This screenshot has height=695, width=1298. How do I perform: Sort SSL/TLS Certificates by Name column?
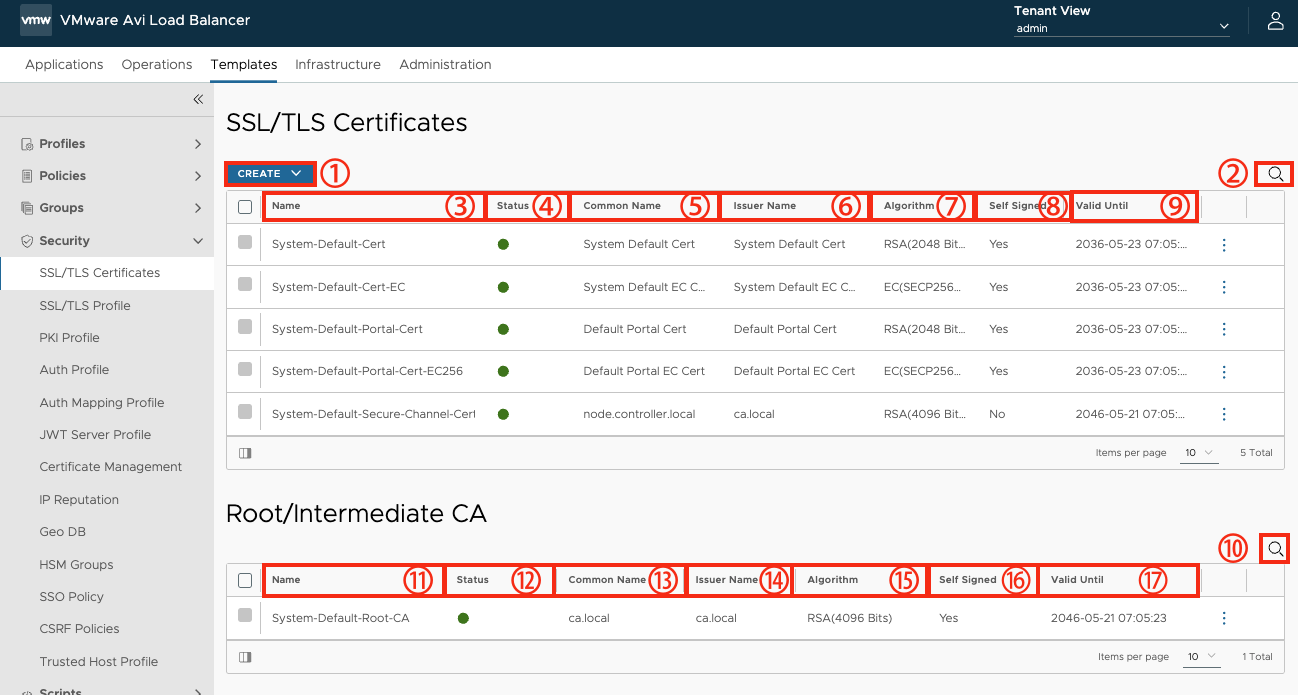point(286,206)
